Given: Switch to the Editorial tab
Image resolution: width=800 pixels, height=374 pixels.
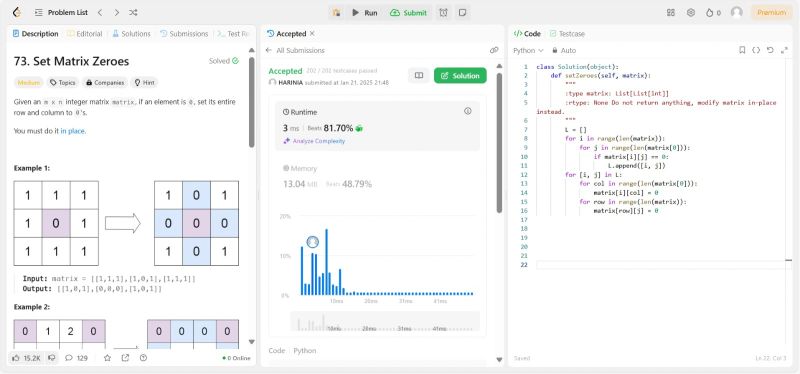Looking at the screenshot, I should click(x=85, y=34).
